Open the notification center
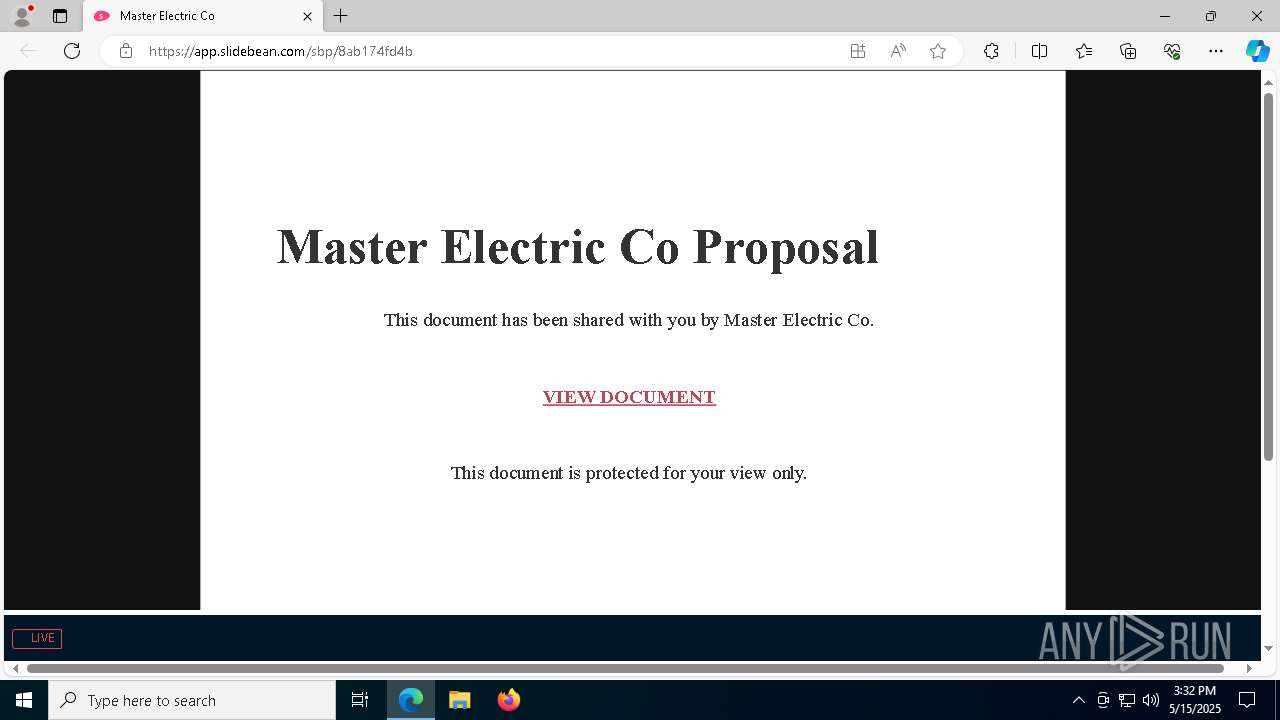Image resolution: width=1280 pixels, height=720 pixels. [1247, 700]
